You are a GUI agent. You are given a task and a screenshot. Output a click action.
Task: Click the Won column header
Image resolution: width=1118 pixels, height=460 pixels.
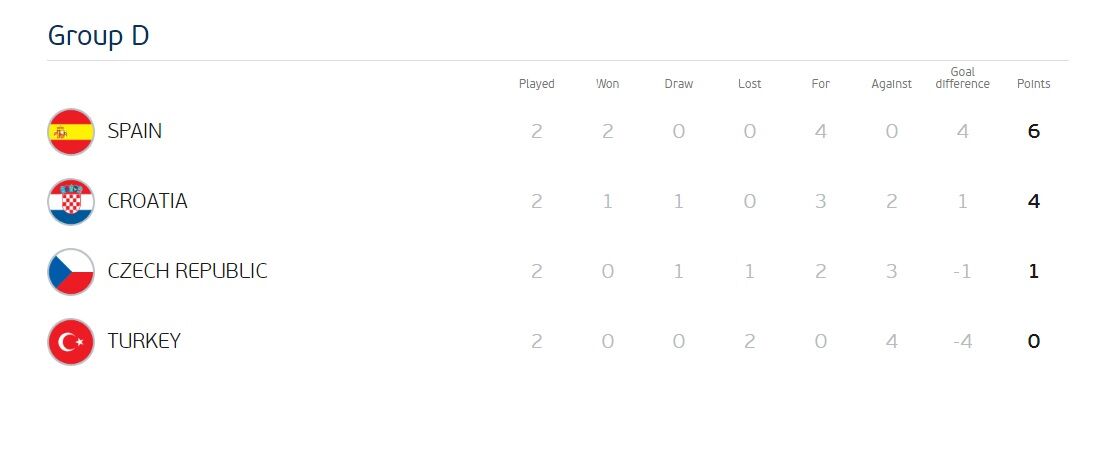tap(607, 84)
